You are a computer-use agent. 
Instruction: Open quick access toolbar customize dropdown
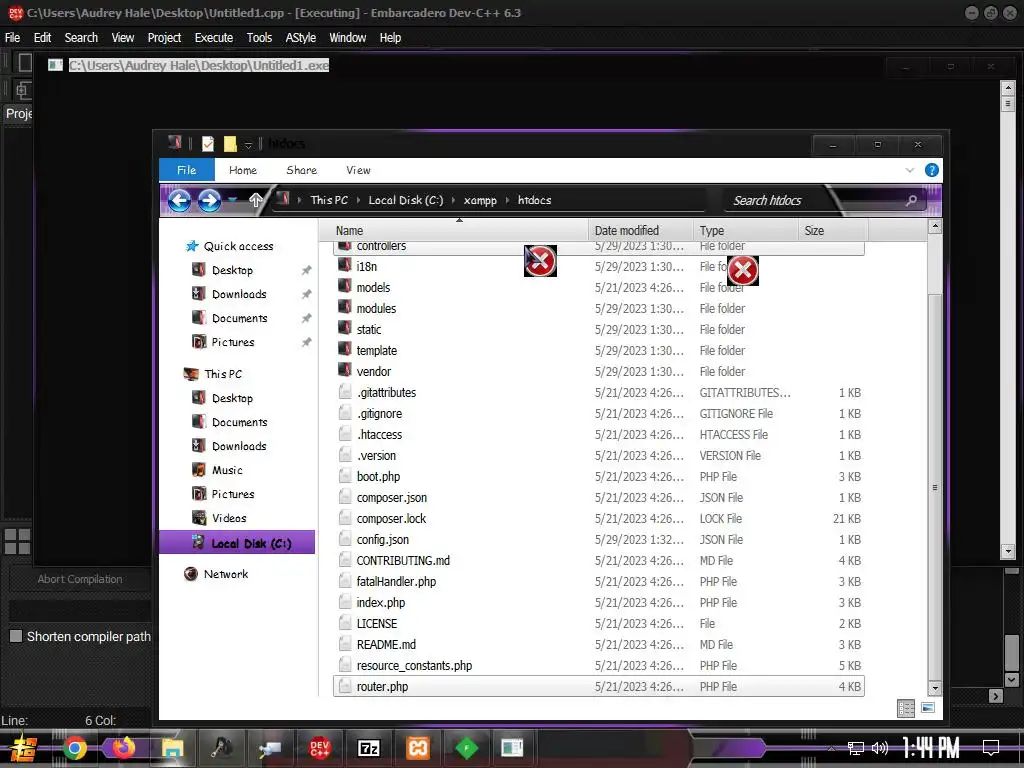248,145
